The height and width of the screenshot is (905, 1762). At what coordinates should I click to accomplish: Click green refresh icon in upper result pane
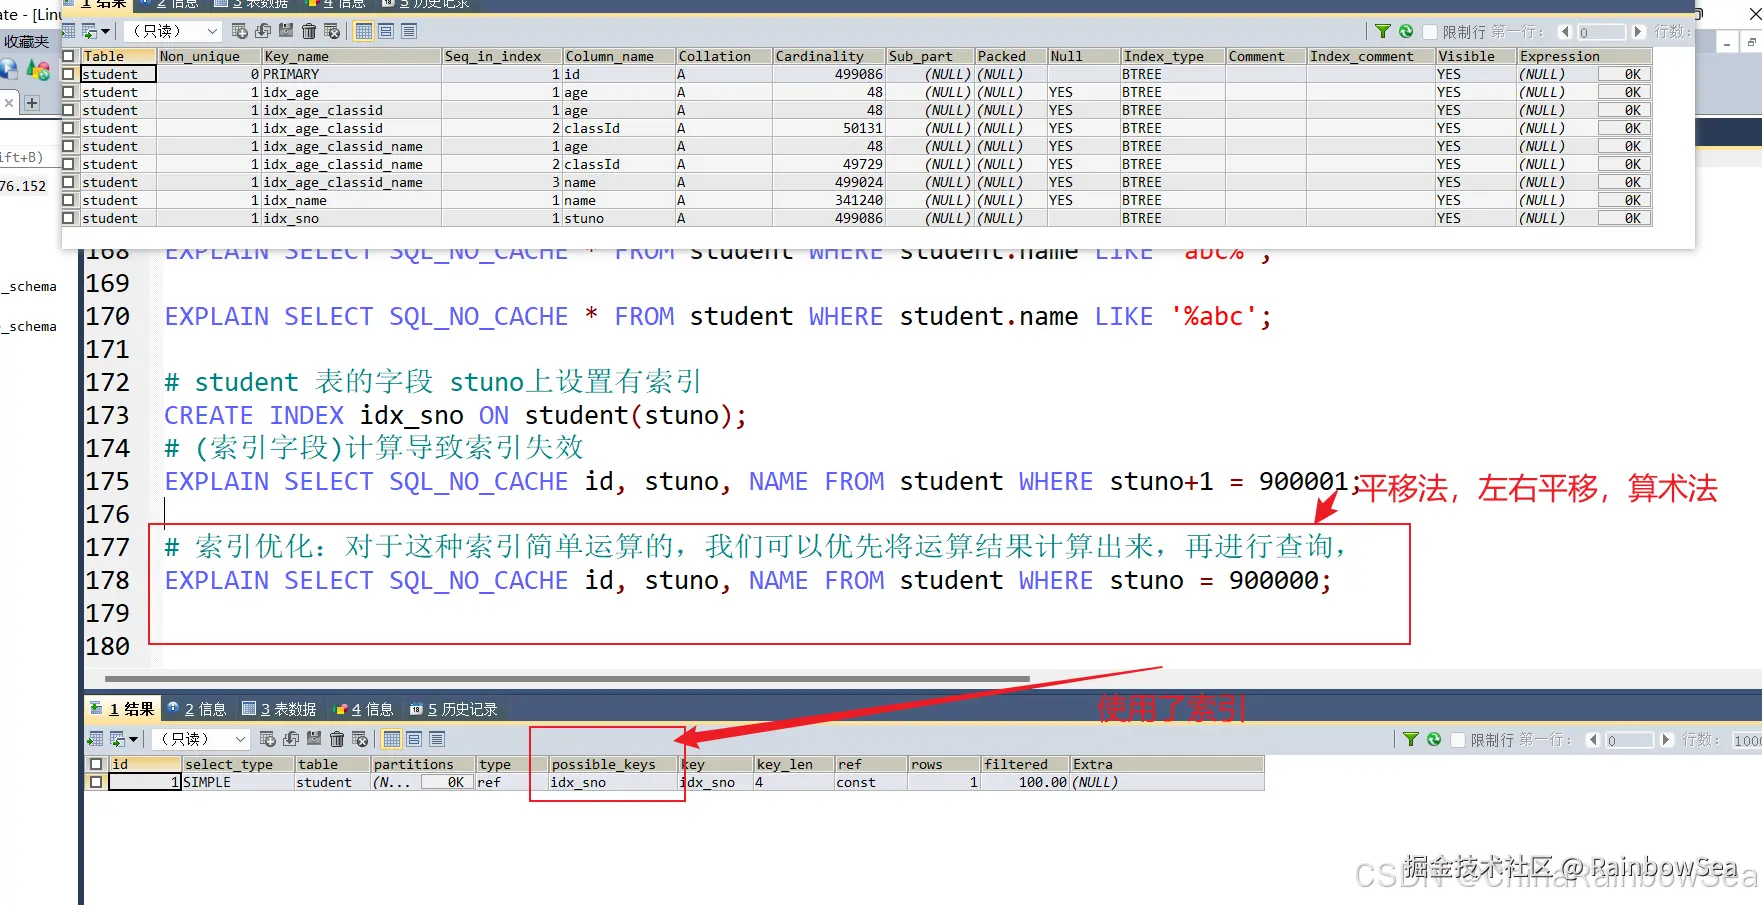pyautogui.click(x=1406, y=31)
